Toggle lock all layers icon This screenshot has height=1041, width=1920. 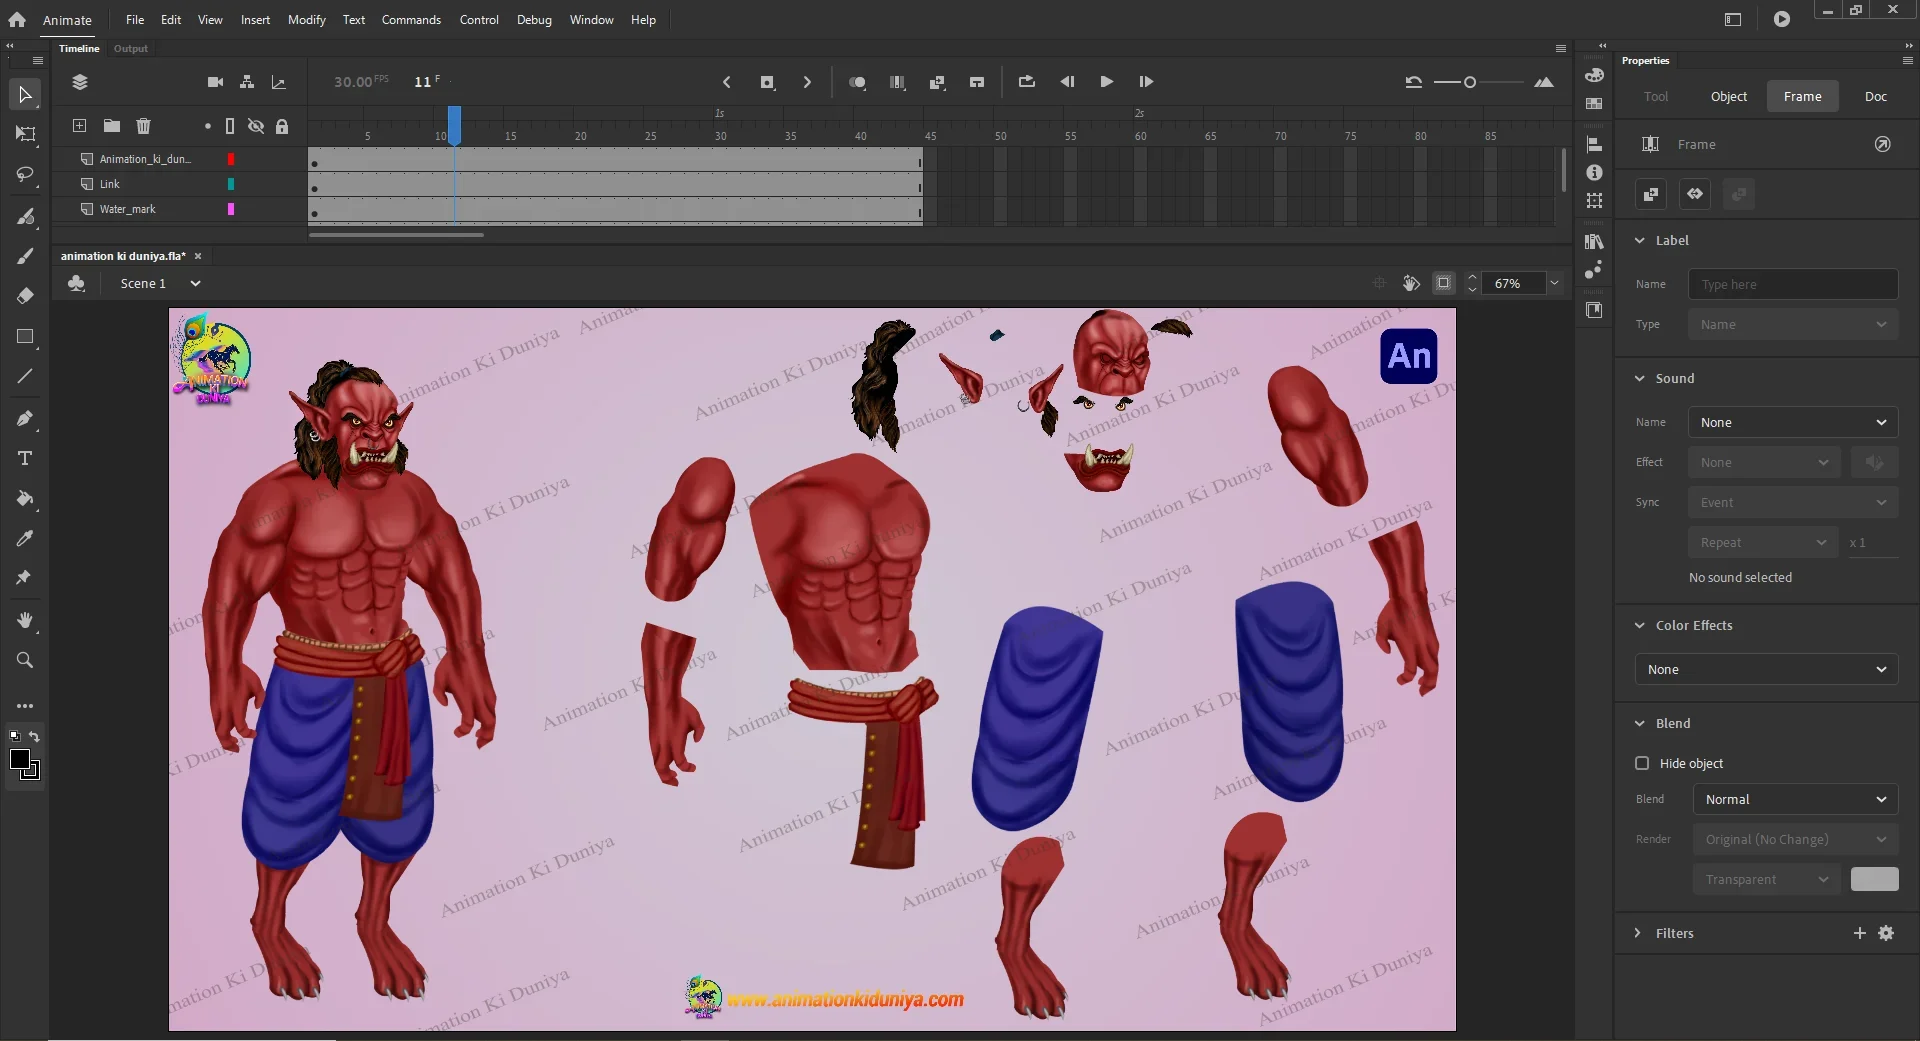[282, 126]
